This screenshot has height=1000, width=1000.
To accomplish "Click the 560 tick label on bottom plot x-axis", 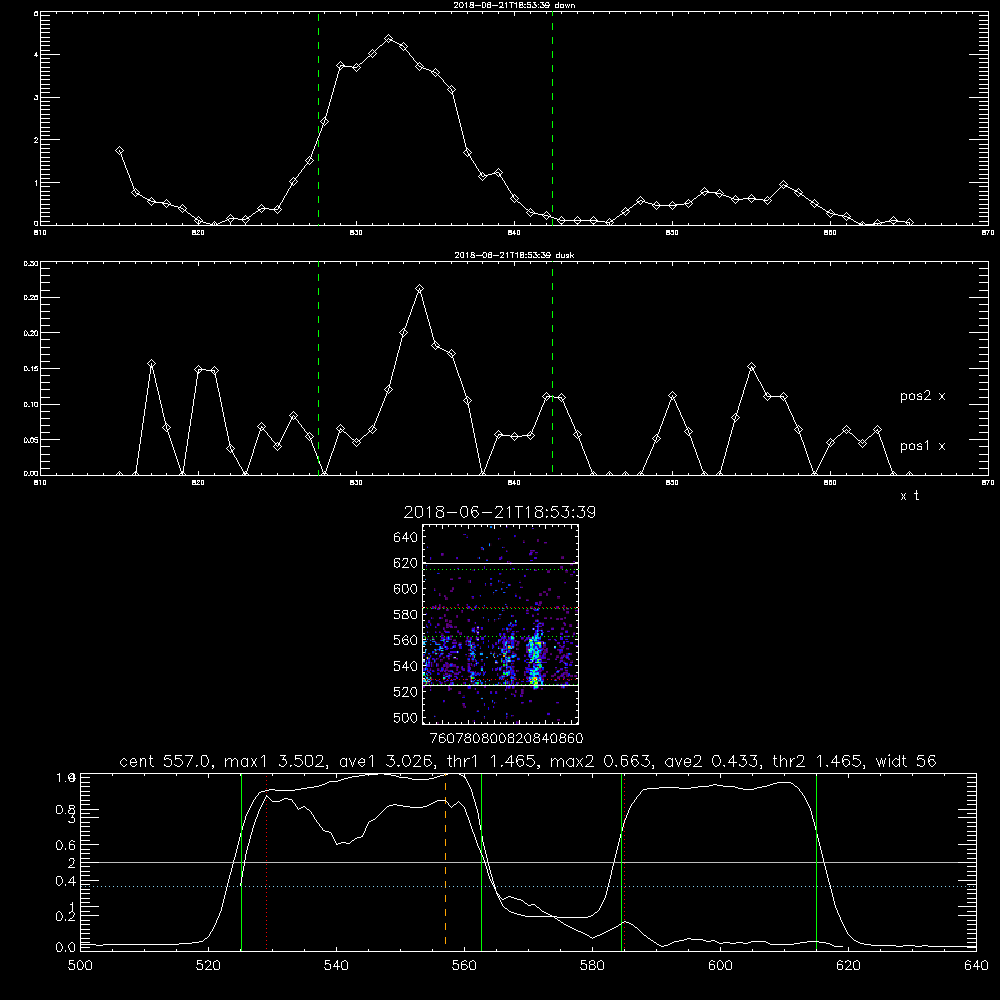I will coord(464,966).
